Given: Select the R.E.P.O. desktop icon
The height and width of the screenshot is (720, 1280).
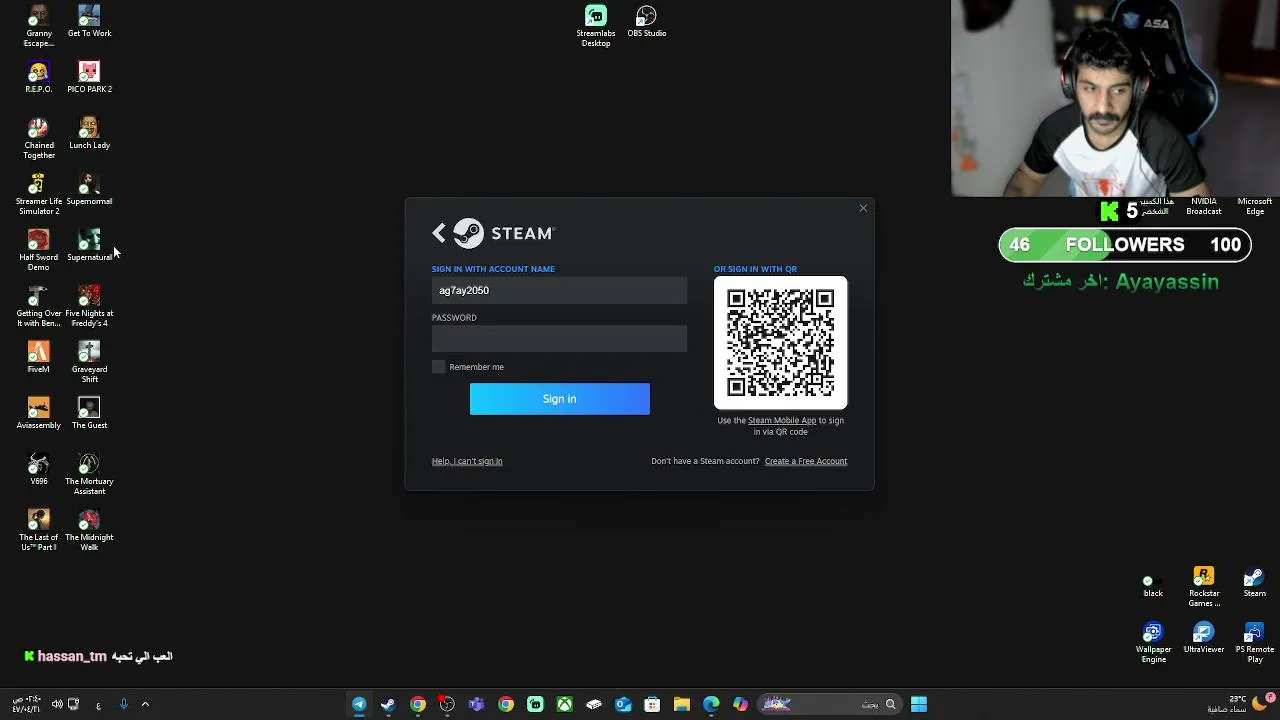Looking at the screenshot, I should click(x=38, y=78).
